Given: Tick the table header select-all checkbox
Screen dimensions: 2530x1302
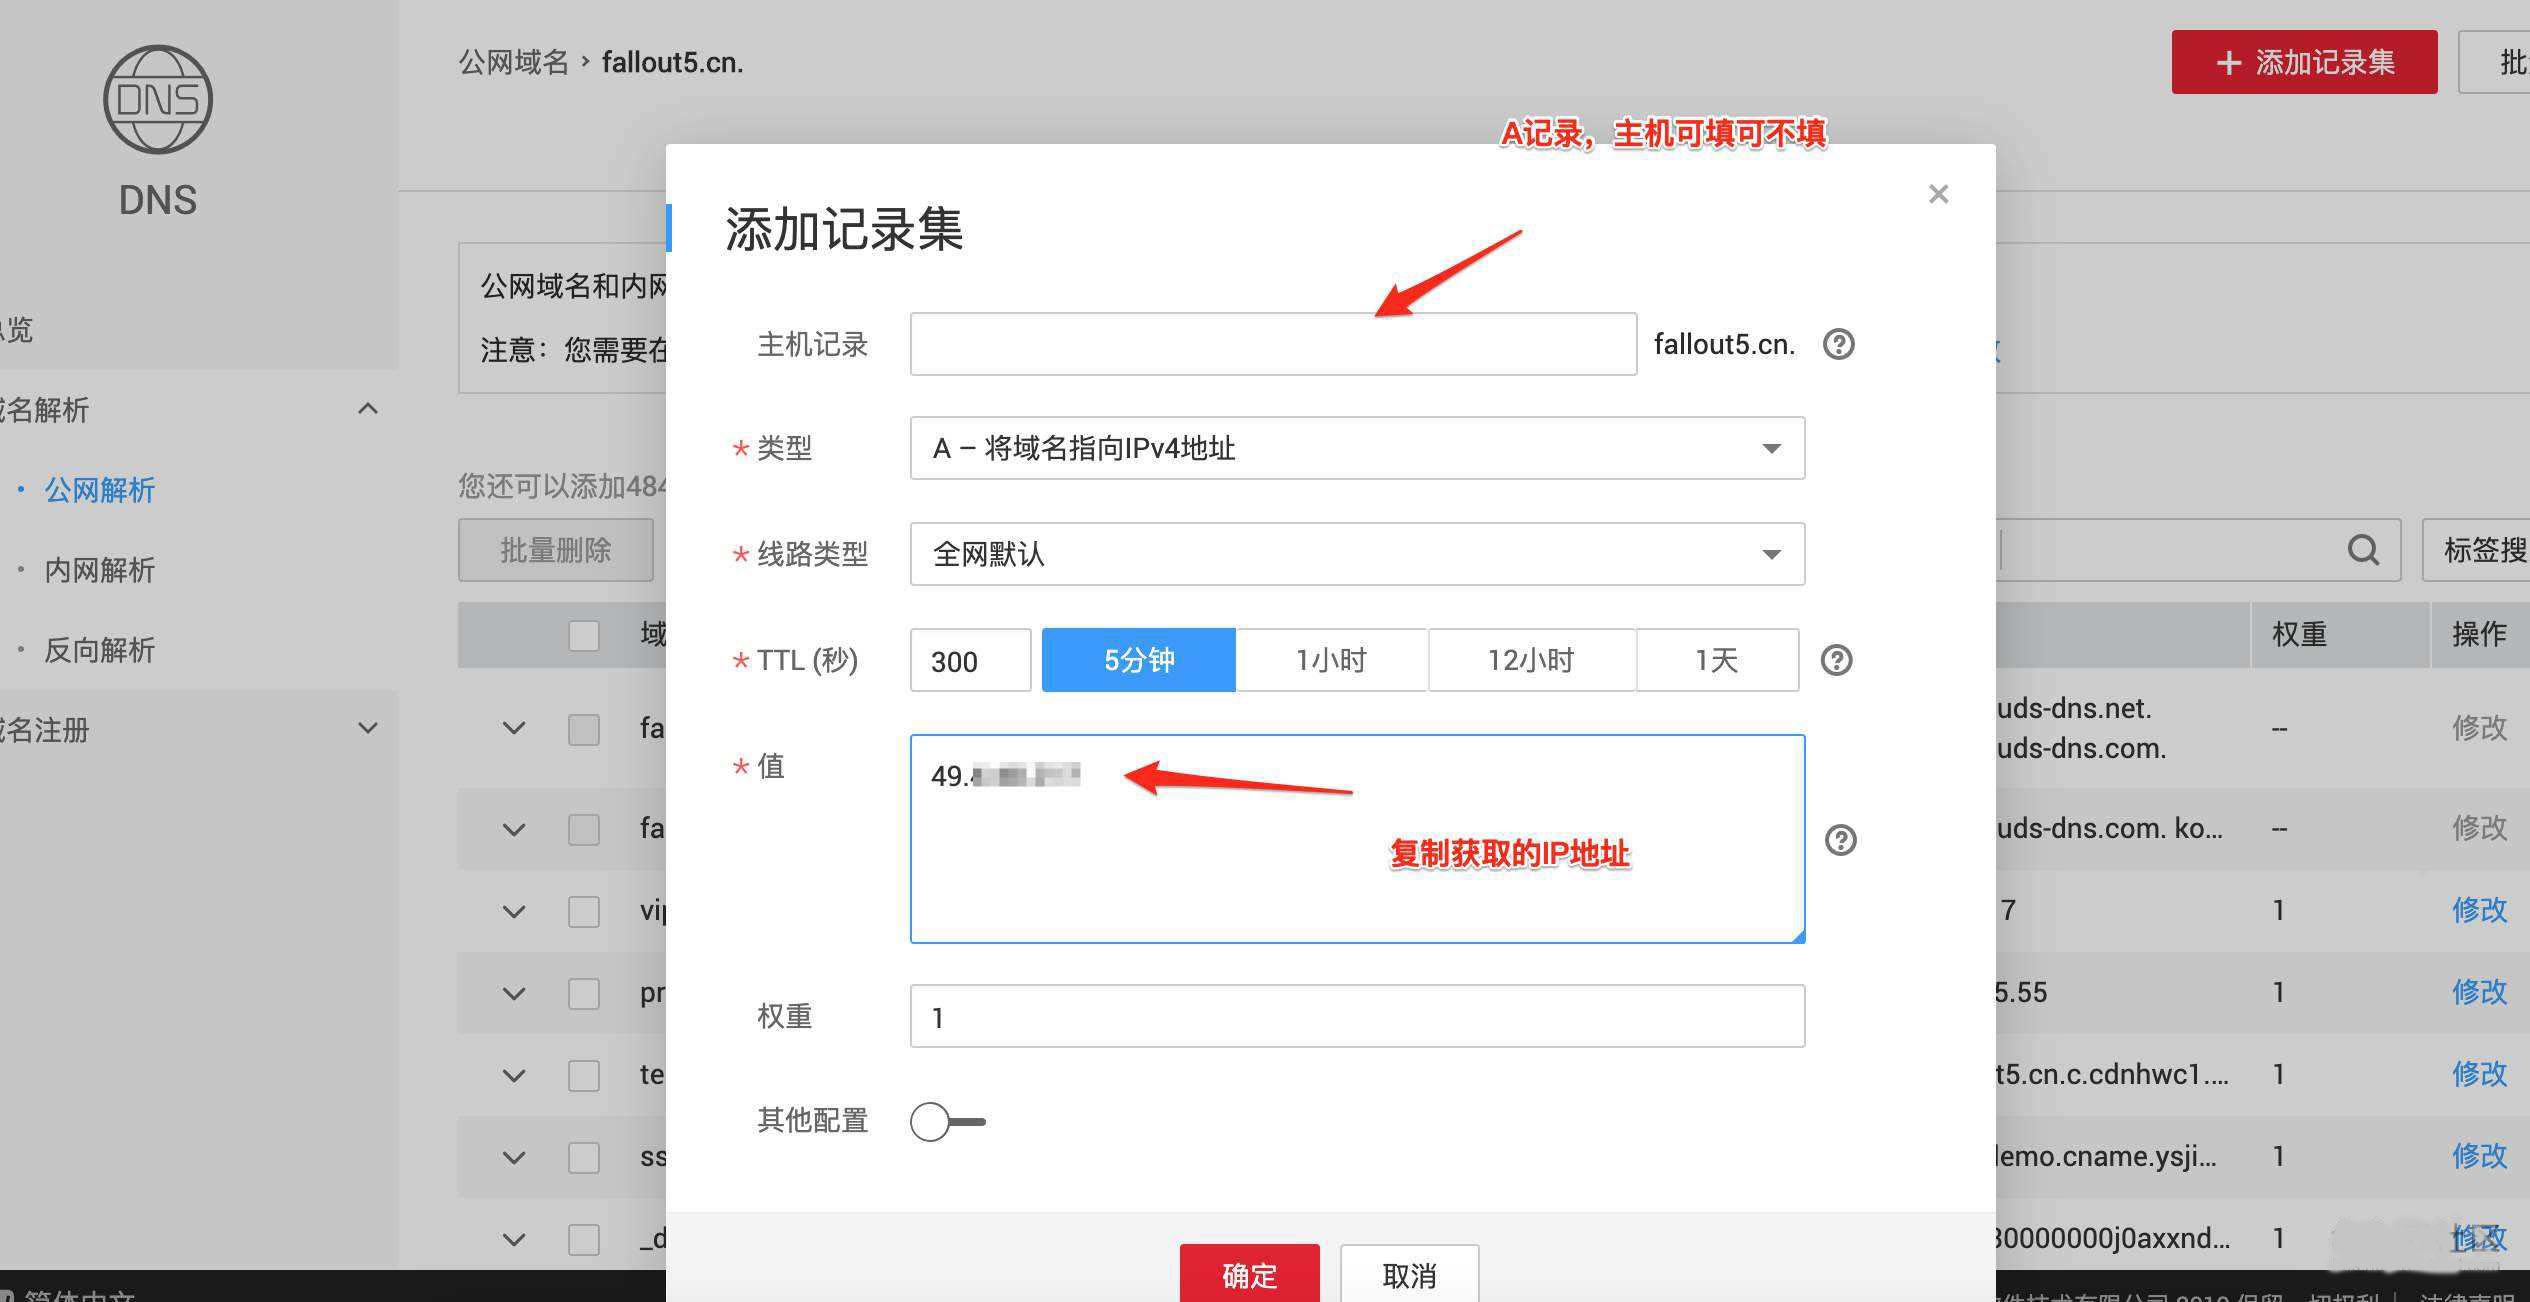Looking at the screenshot, I should click(x=584, y=635).
